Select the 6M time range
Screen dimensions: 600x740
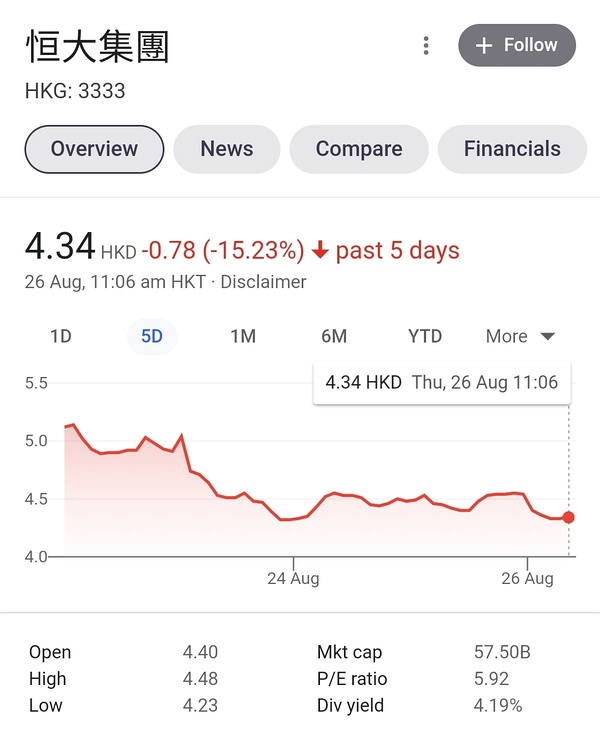[x=334, y=336]
